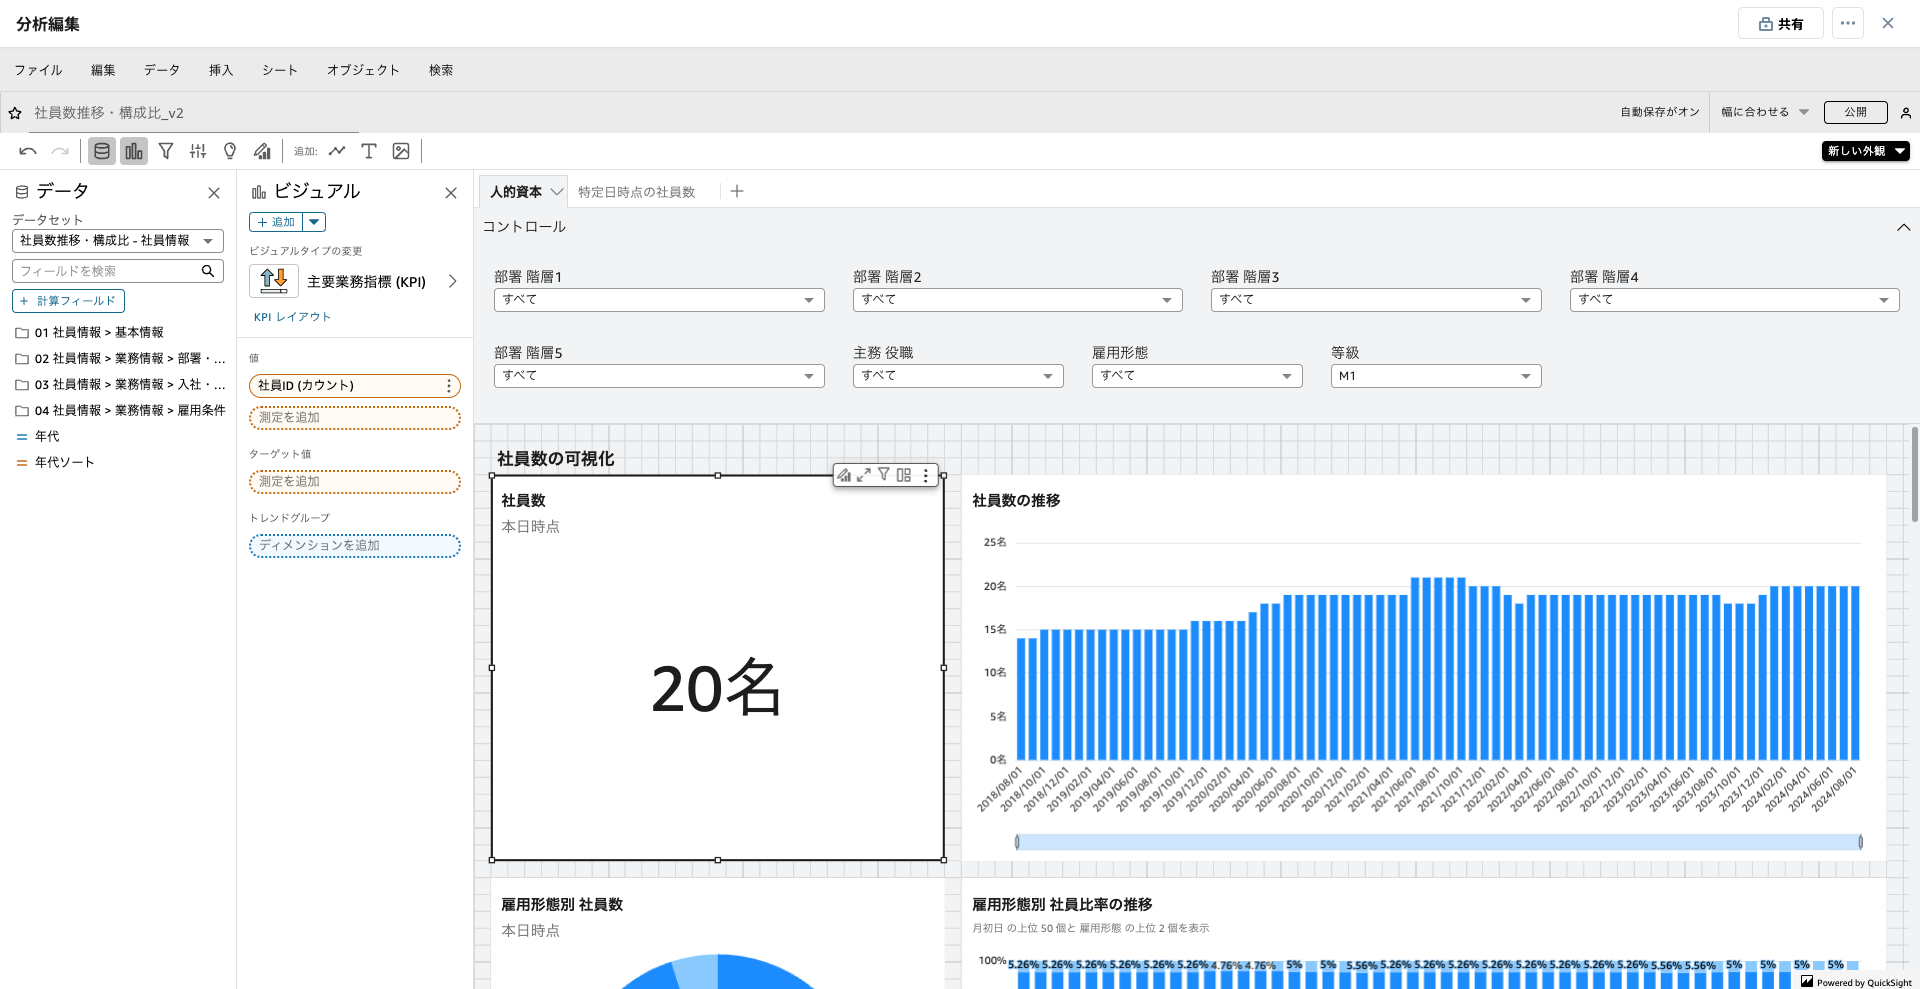Insert an image using the toolbar image icon

point(401,151)
